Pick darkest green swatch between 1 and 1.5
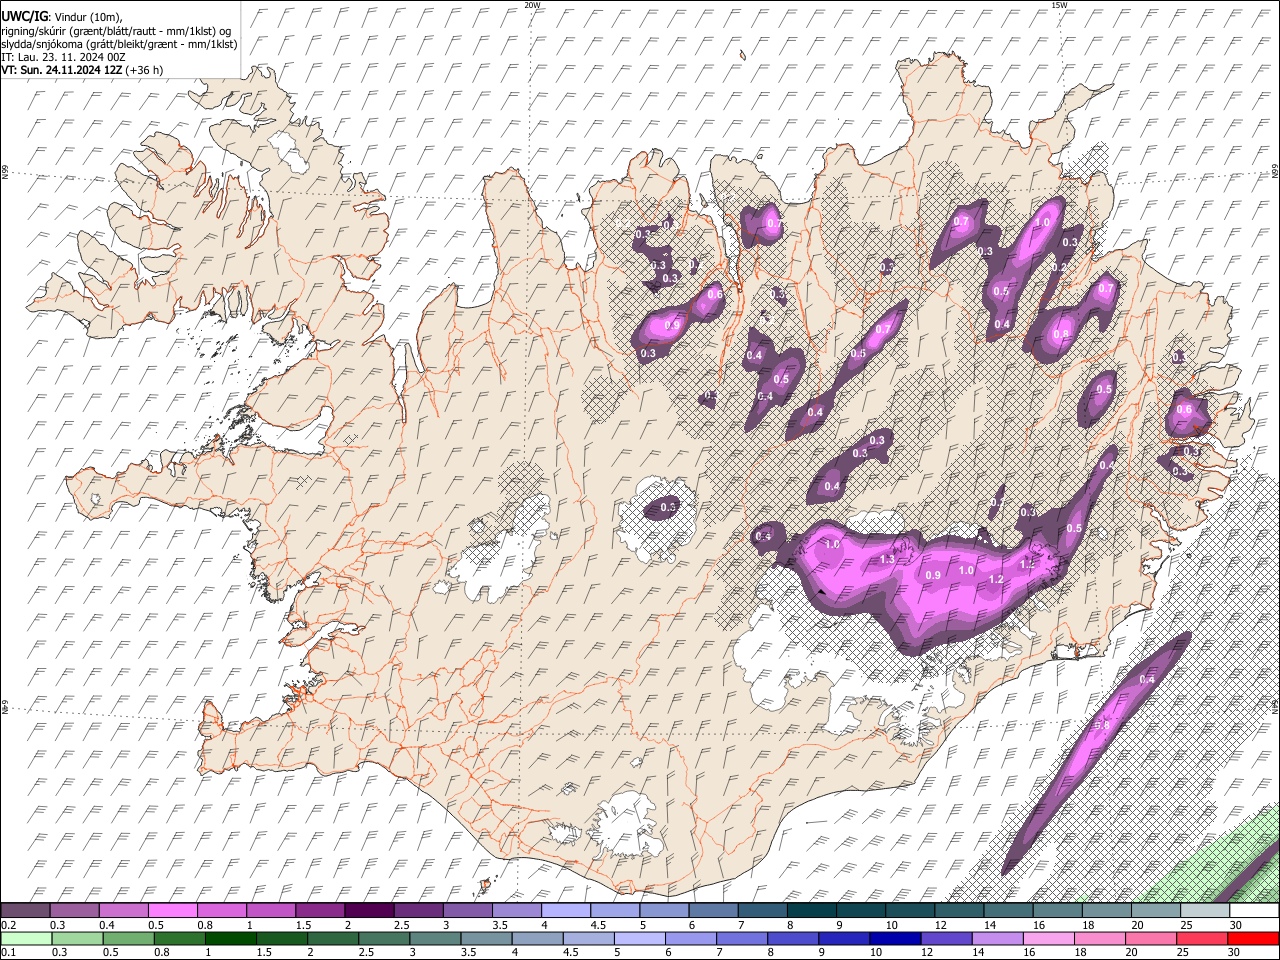 pos(229,938)
